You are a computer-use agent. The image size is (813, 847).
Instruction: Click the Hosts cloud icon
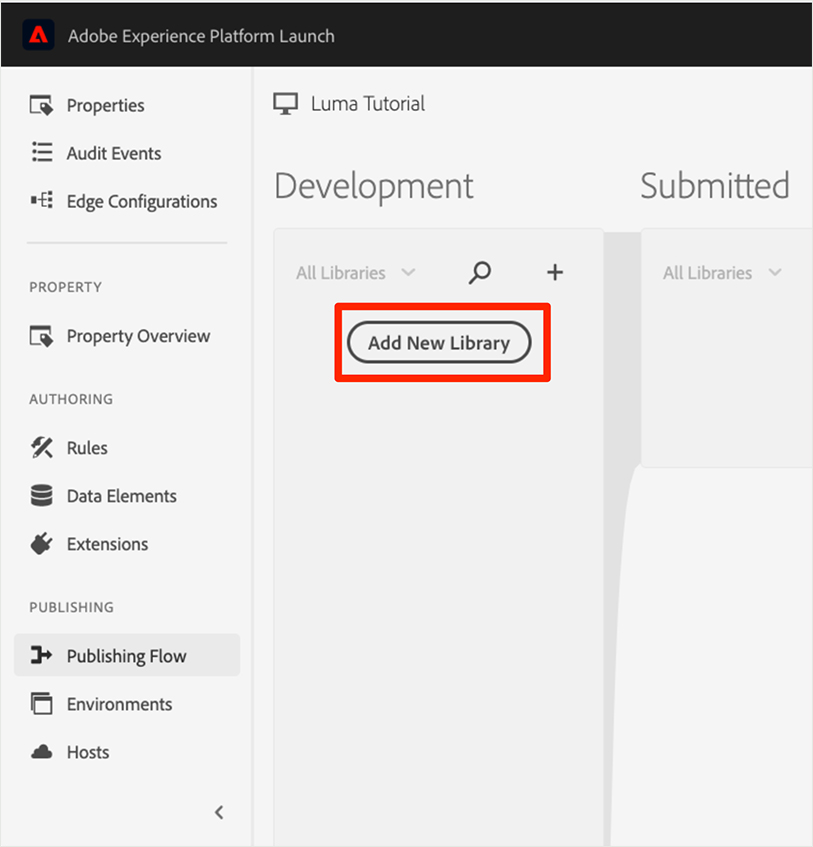[42, 752]
